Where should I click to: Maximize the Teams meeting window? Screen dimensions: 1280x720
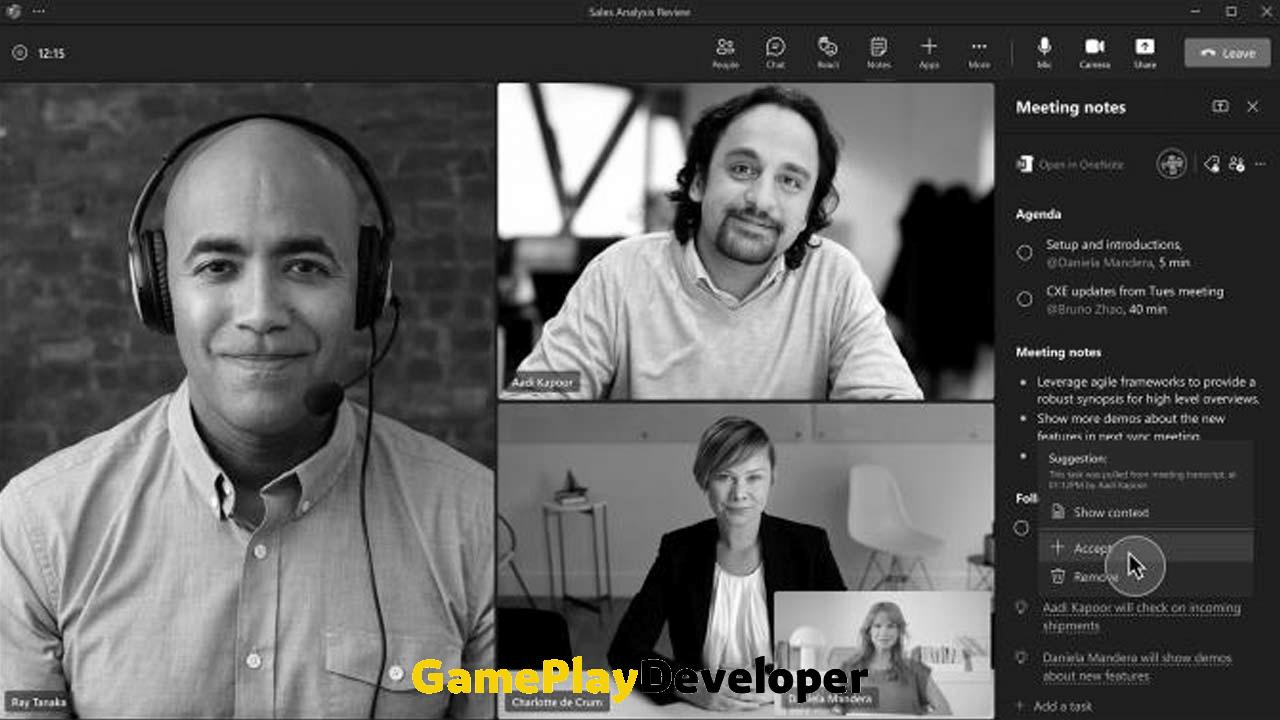point(1231,12)
